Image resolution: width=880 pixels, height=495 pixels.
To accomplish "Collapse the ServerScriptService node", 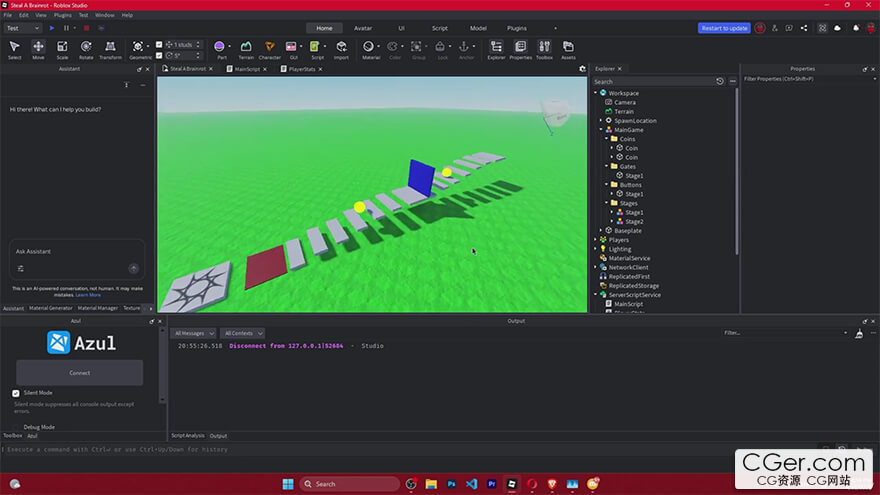I will point(596,295).
